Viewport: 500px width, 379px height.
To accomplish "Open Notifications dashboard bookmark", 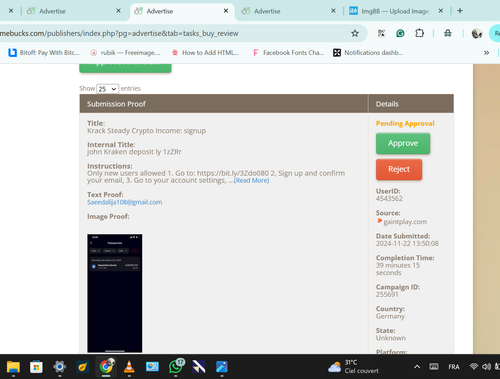I will (368, 53).
